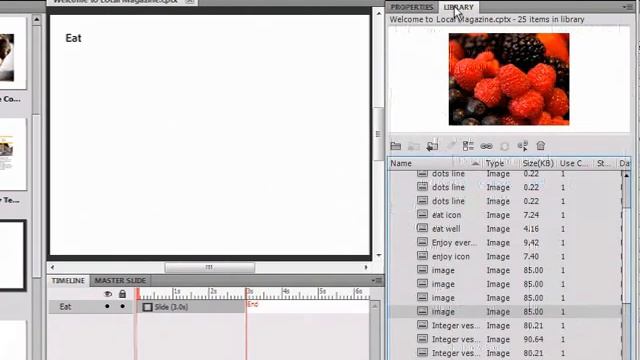Toggle lock dot for Eat layer
640x360 pixels.
pos(122,306)
